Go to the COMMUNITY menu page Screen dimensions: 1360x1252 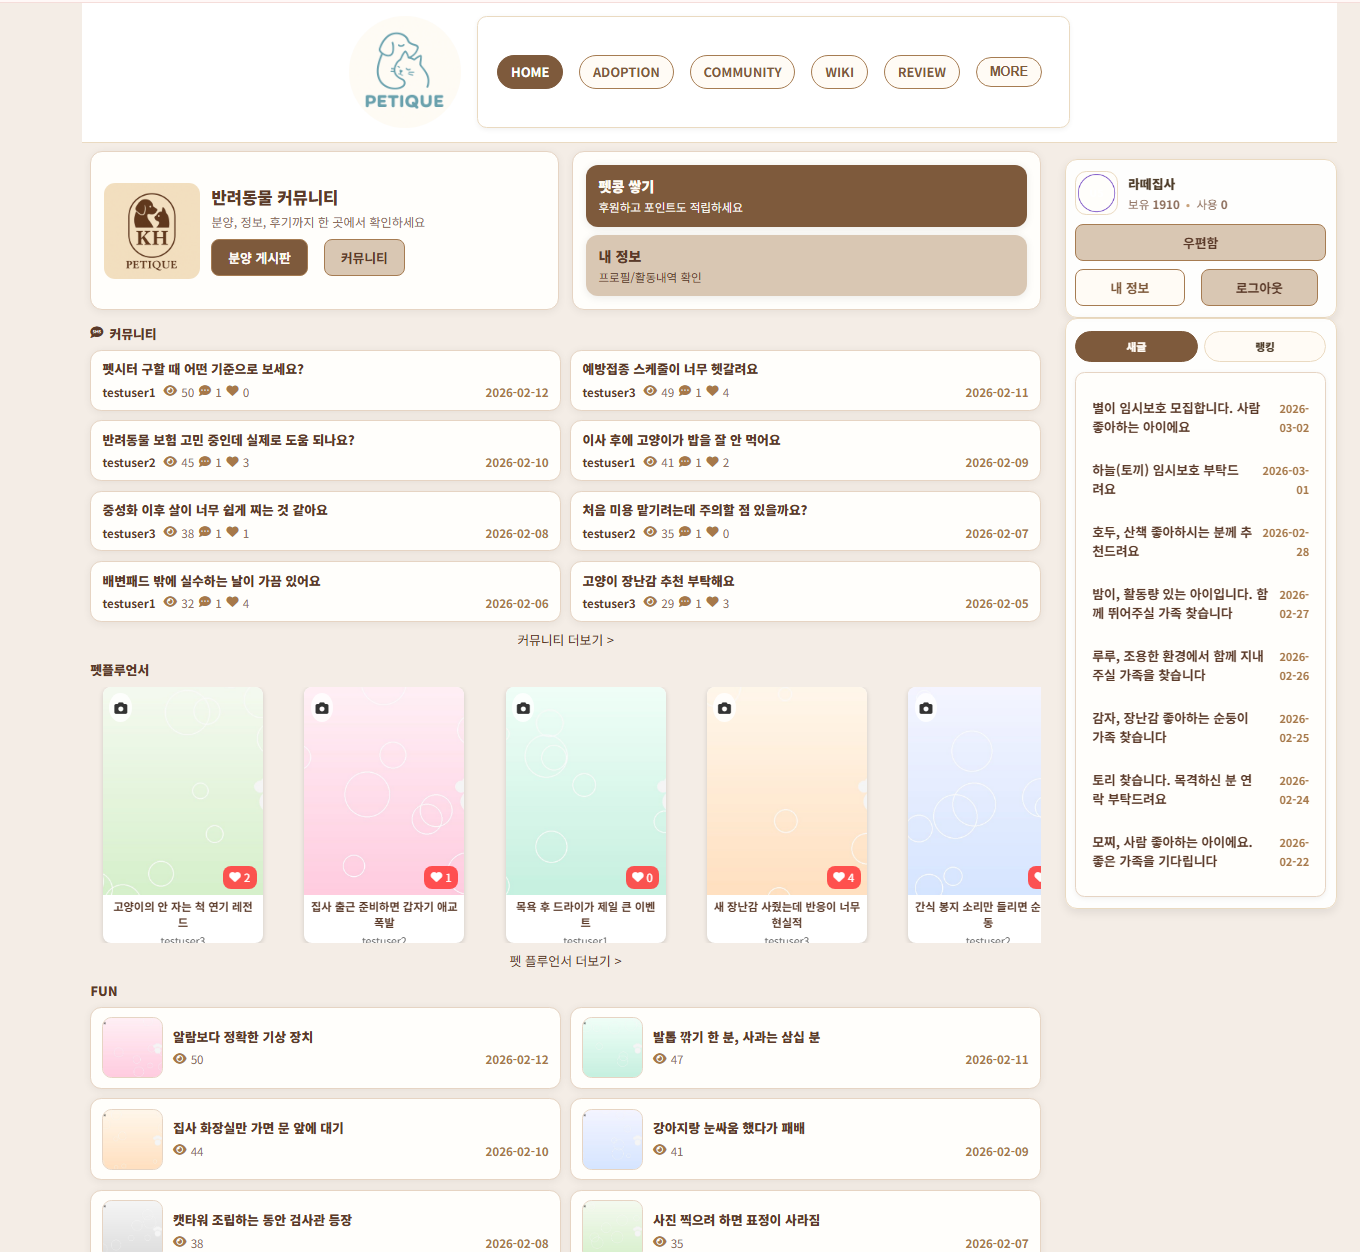coord(742,72)
